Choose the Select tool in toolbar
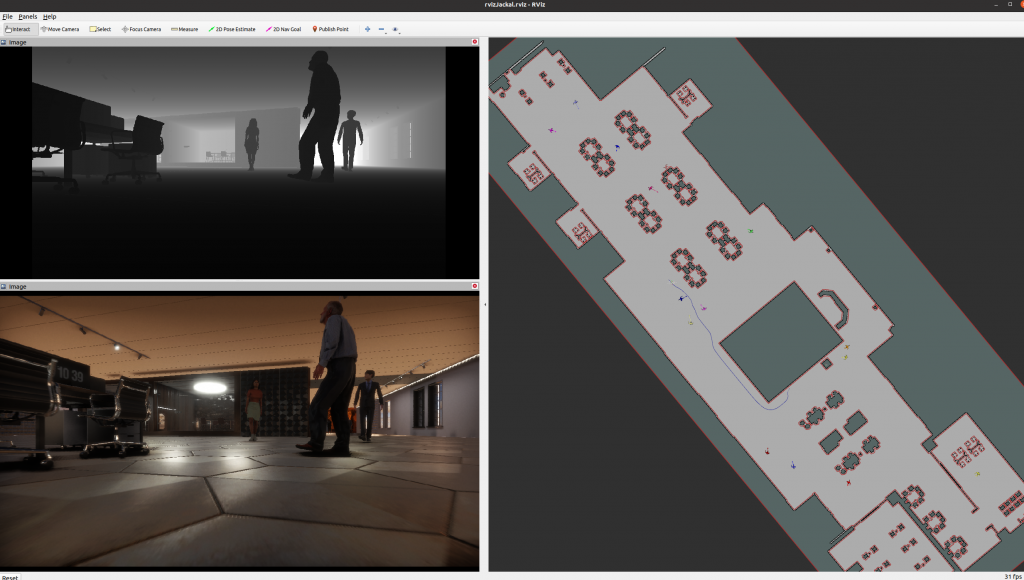The width and height of the screenshot is (1024, 580). [100, 29]
